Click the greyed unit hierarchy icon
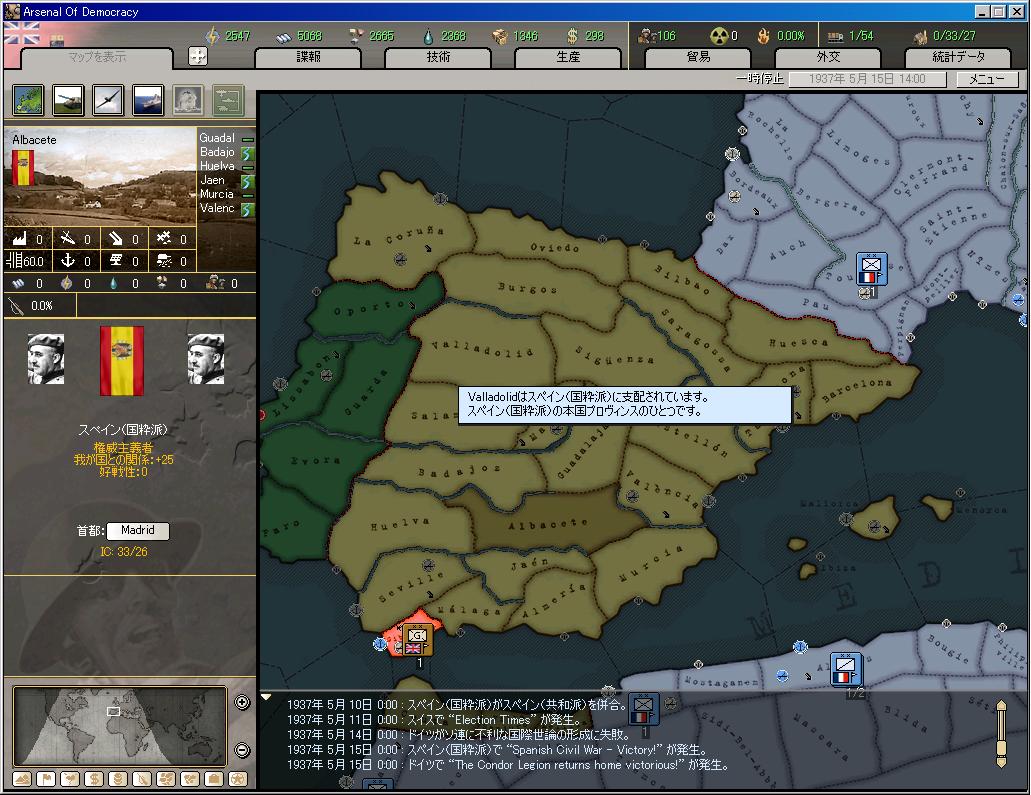This screenshot has height=795, width=1031. (x=228, y=101)
